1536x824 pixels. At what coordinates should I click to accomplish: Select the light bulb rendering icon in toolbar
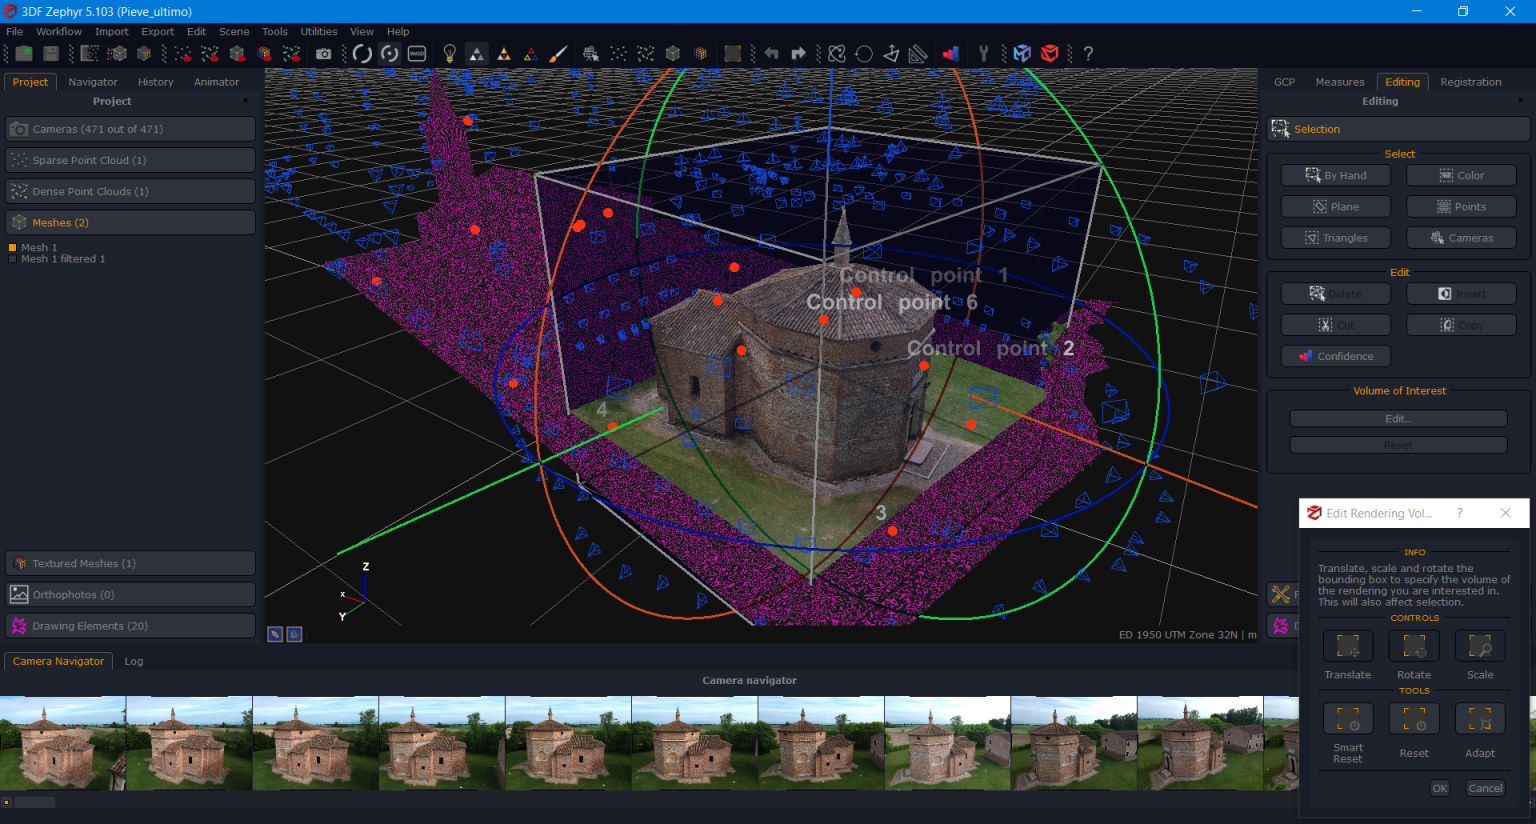(449, 53)
